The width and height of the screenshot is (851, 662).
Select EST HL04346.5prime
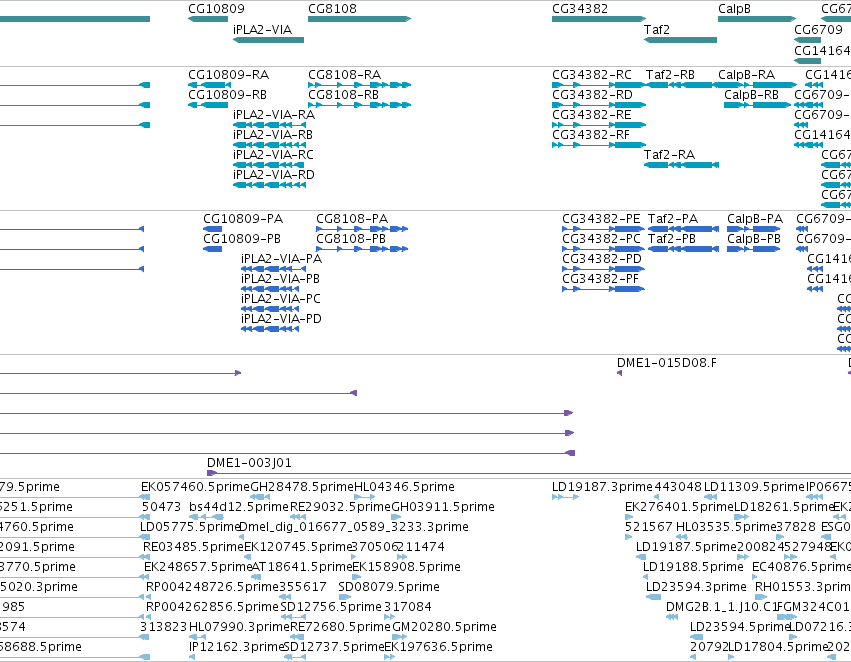(404, 487)
